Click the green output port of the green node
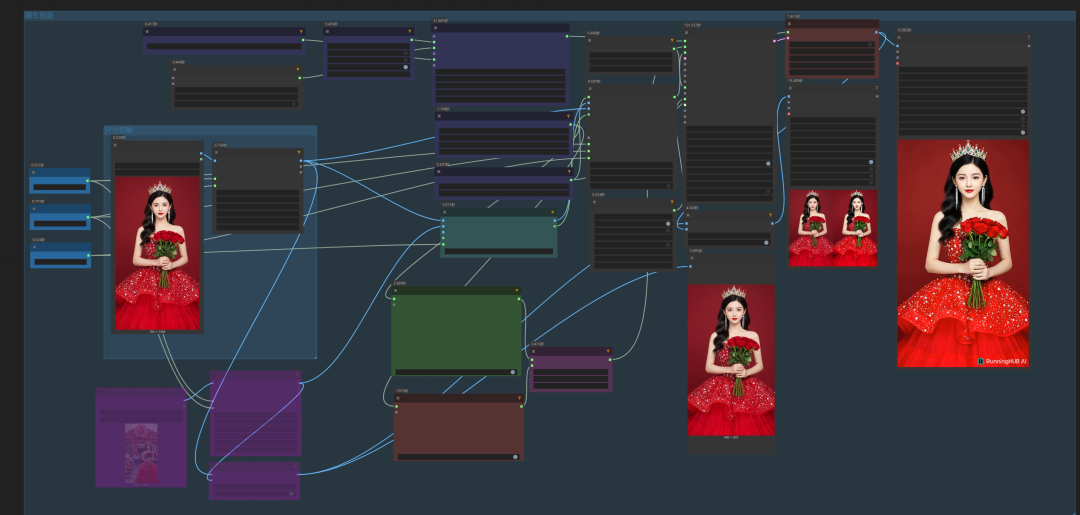The height and width of the screenshot is (515, 1080). [519, 299]
